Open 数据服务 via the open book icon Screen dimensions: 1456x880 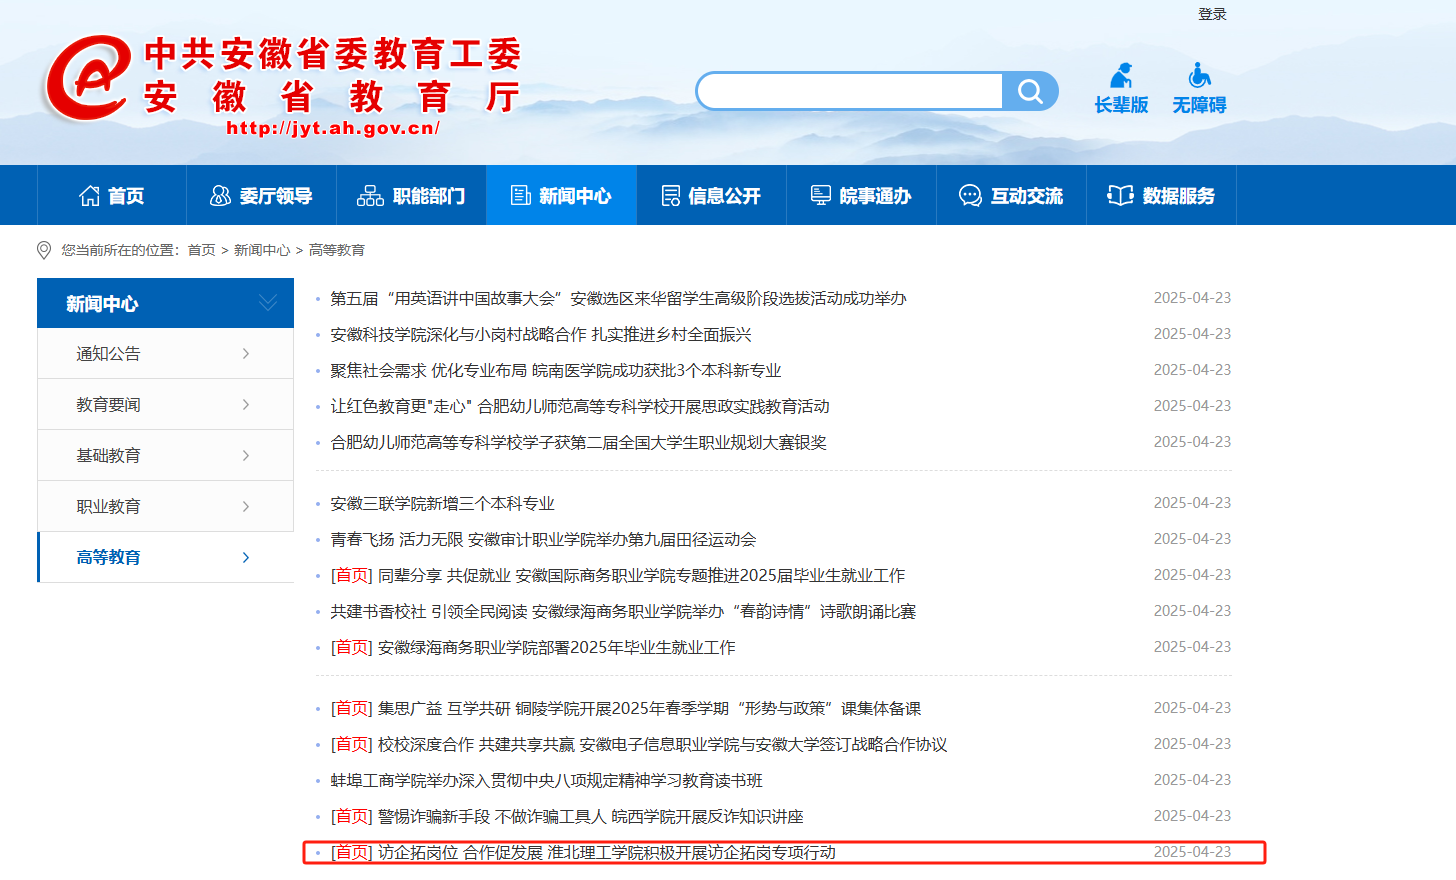pos(1120,196)
